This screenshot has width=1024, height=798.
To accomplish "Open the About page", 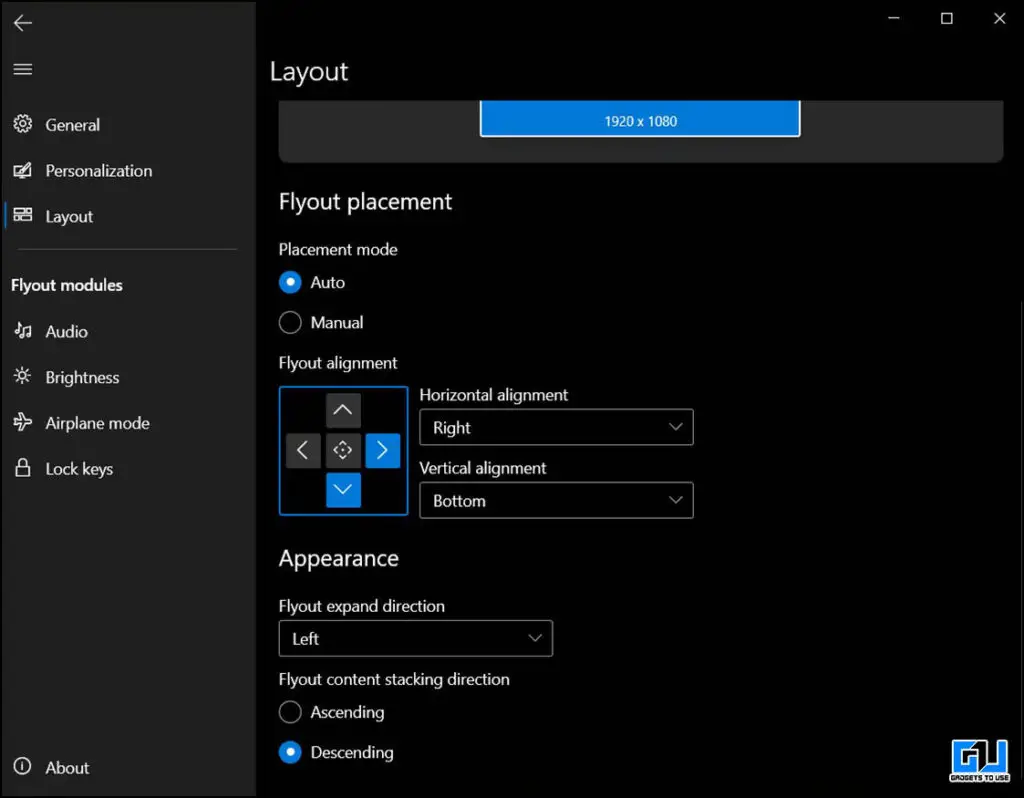I will (66, 767).
